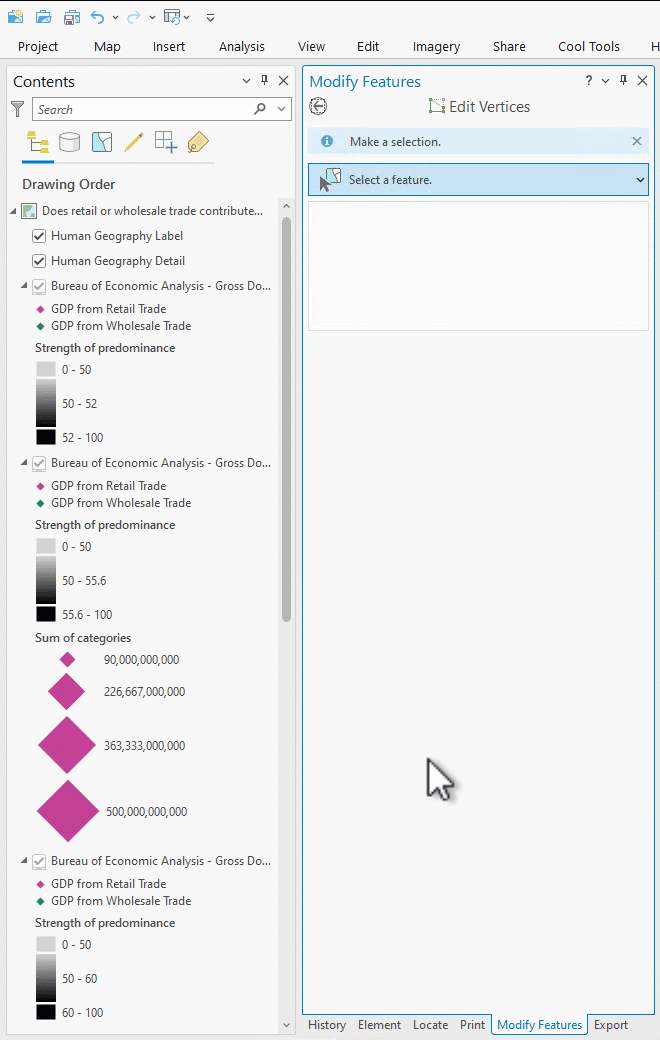
Task: Open the Project tab
Action: point(38,46)
